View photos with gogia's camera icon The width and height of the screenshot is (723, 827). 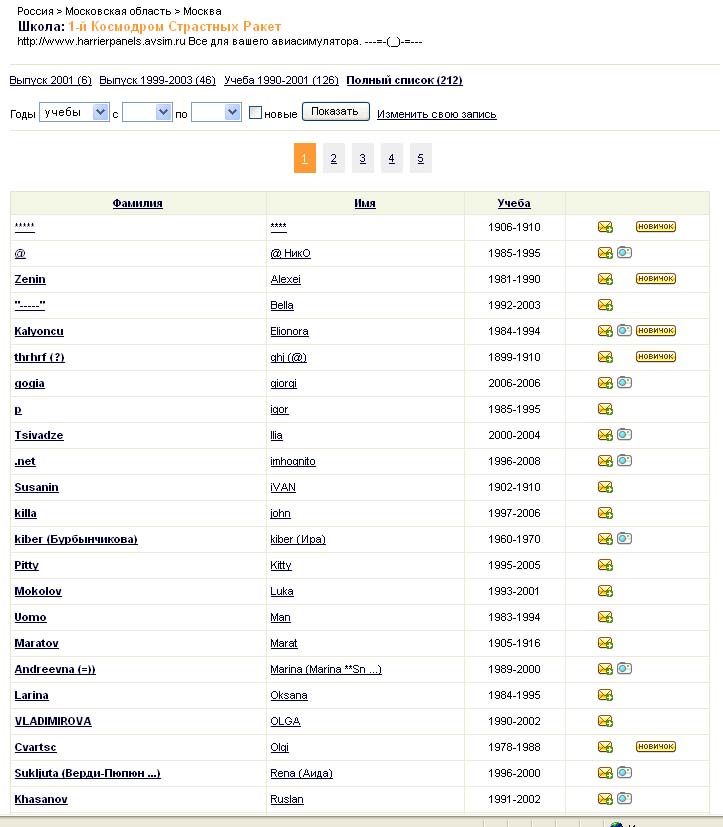(x=624, y=383)
